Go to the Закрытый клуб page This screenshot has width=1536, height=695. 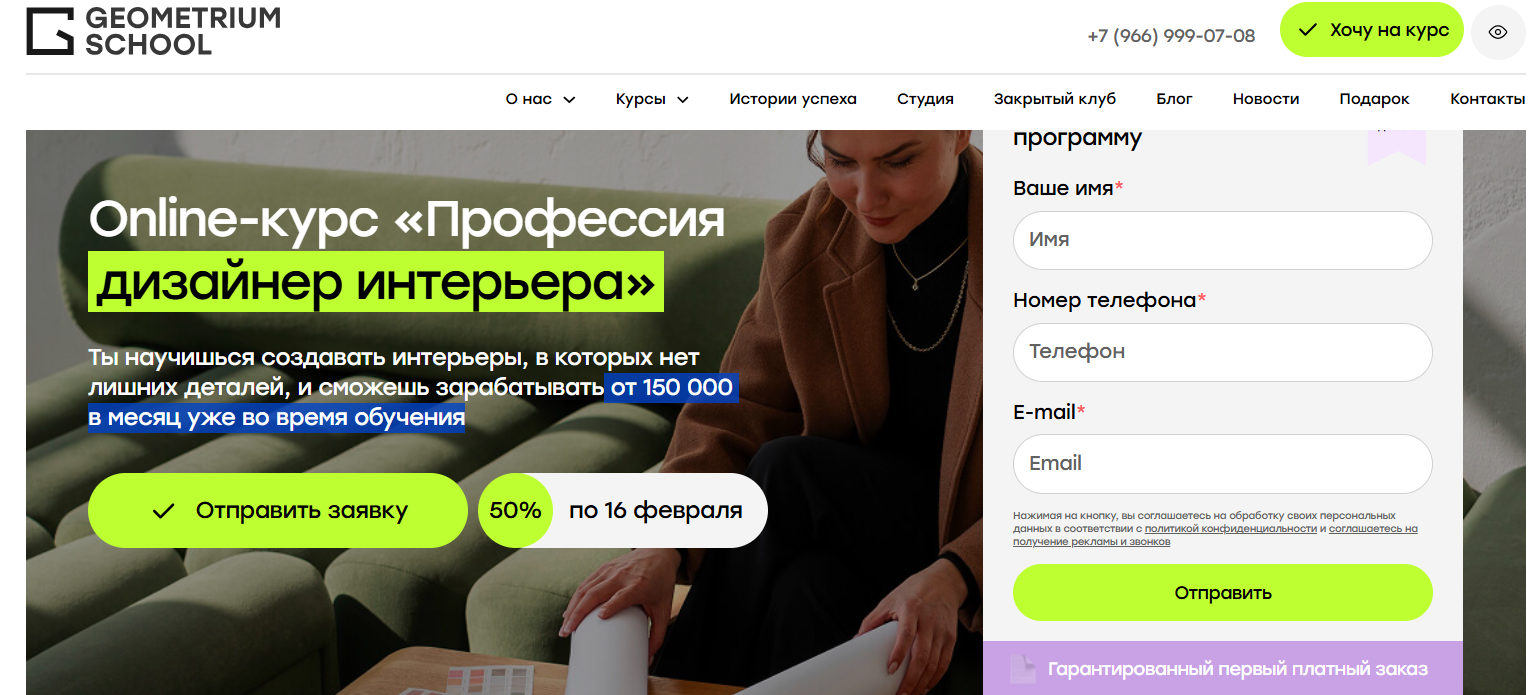click(1055, 99)
